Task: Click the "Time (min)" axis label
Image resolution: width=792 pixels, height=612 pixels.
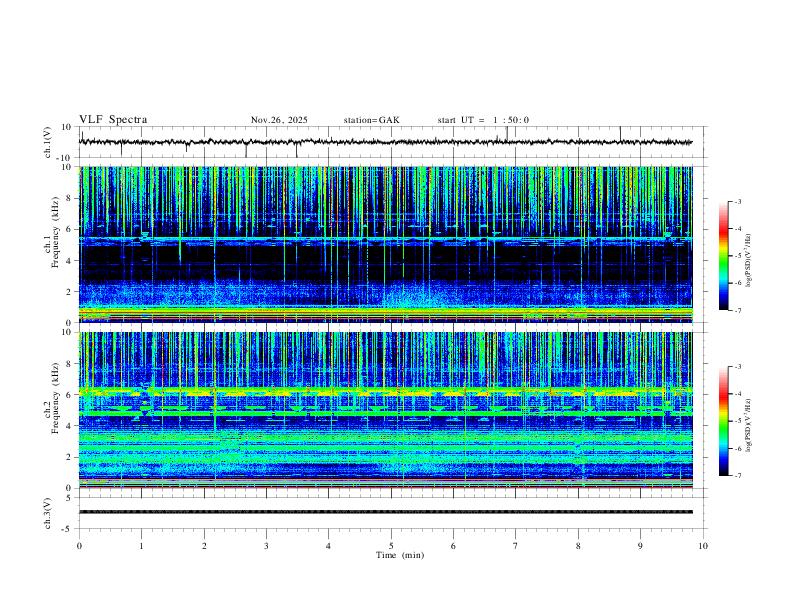Action: point(400,555)
